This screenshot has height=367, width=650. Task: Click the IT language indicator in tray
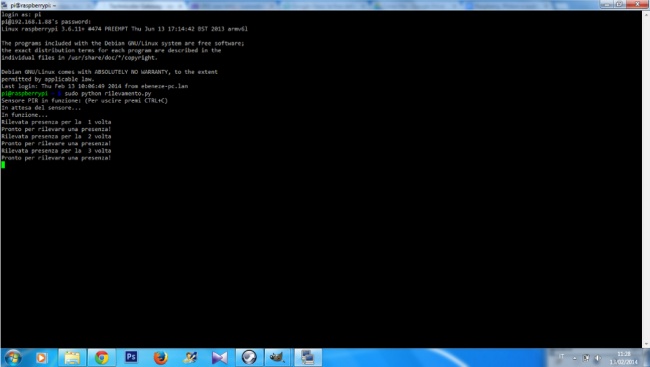point(561,357)
